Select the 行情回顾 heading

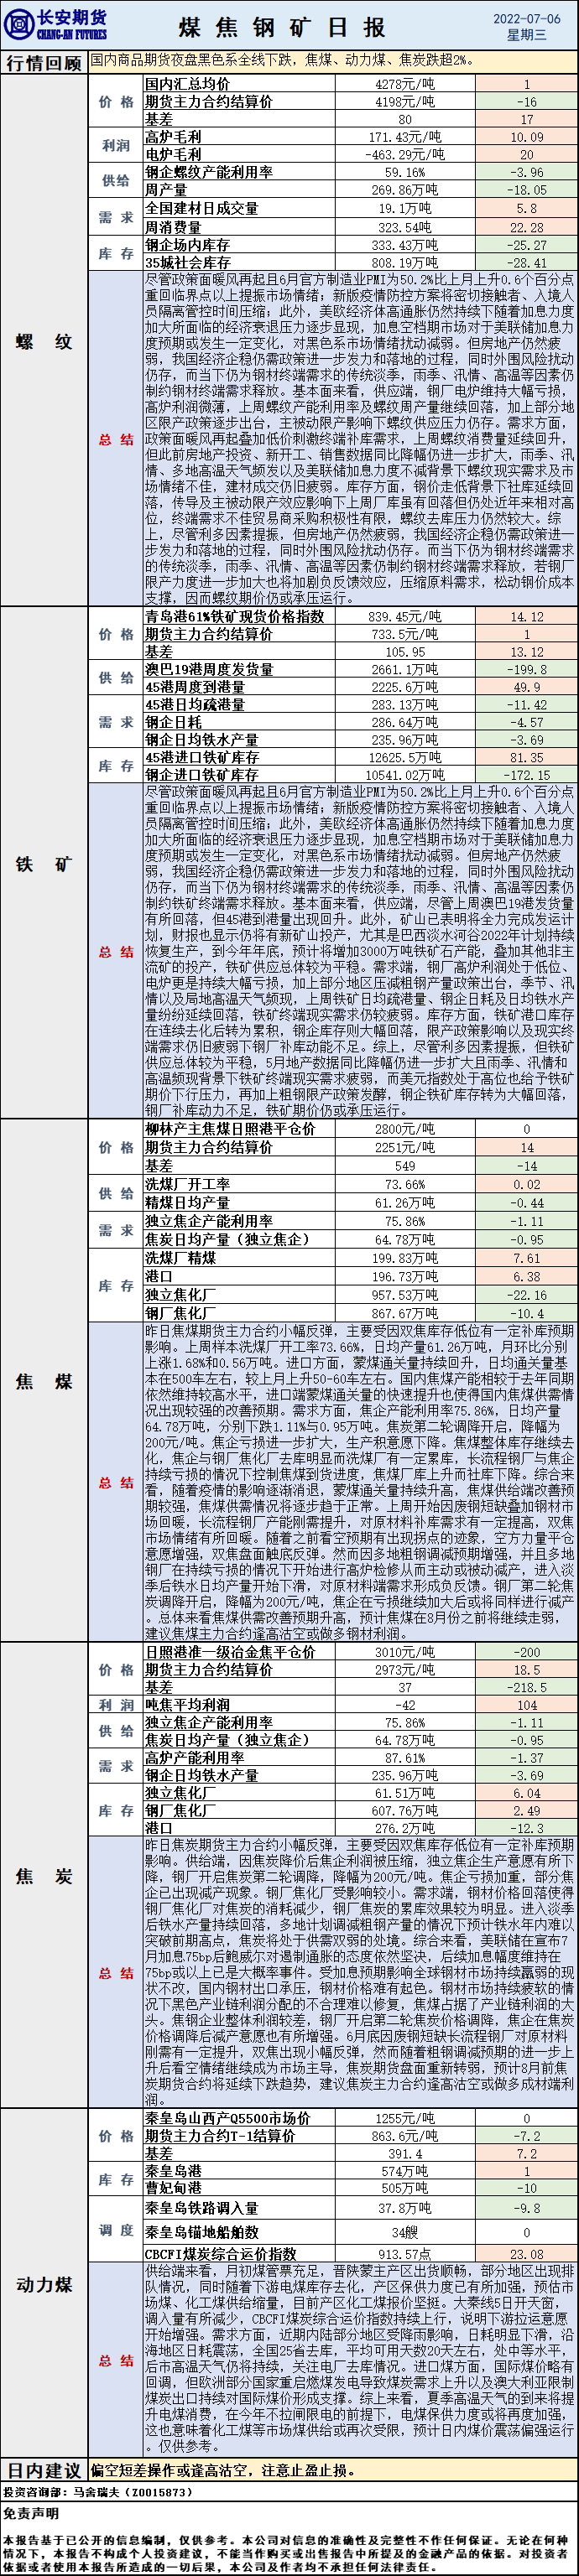pos(44,62)
